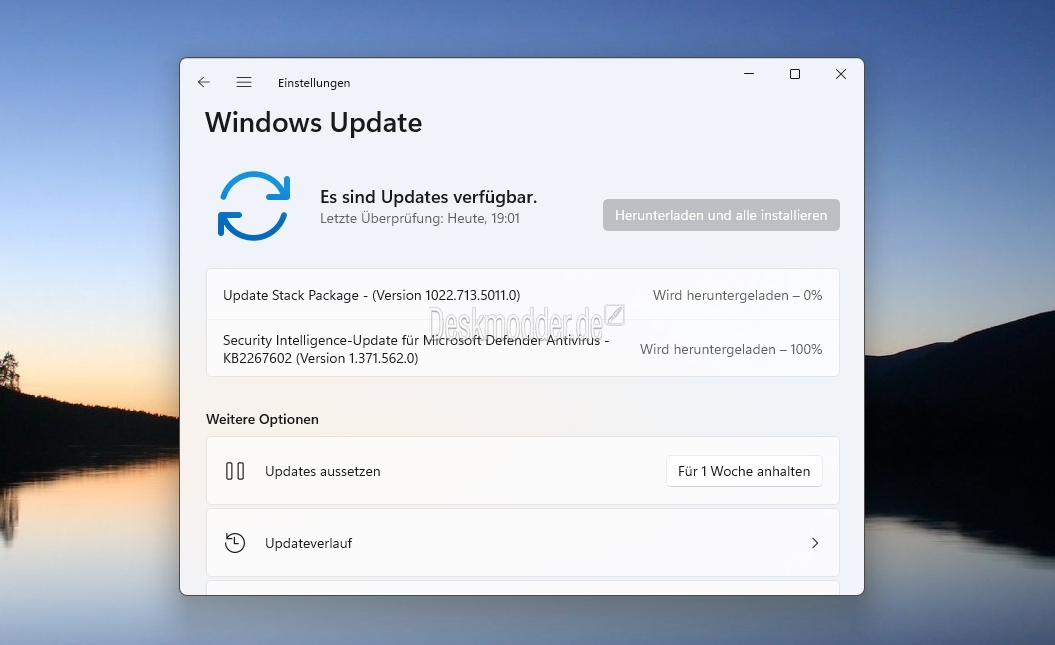Viewport: 1055px width, 645px height.
Task: Pause updates with Für 1 Woche anhalten
Action: click(x=744, y=471)
